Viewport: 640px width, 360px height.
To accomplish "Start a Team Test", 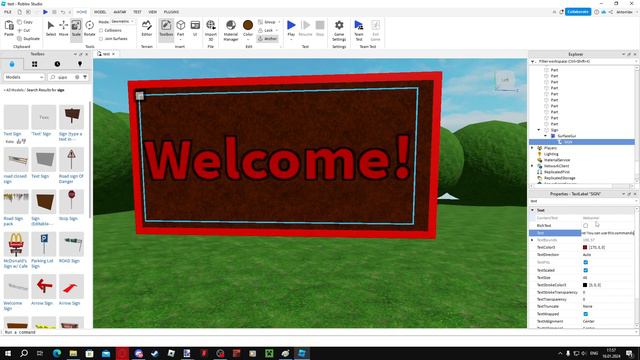I will click(x=359, y=29).
